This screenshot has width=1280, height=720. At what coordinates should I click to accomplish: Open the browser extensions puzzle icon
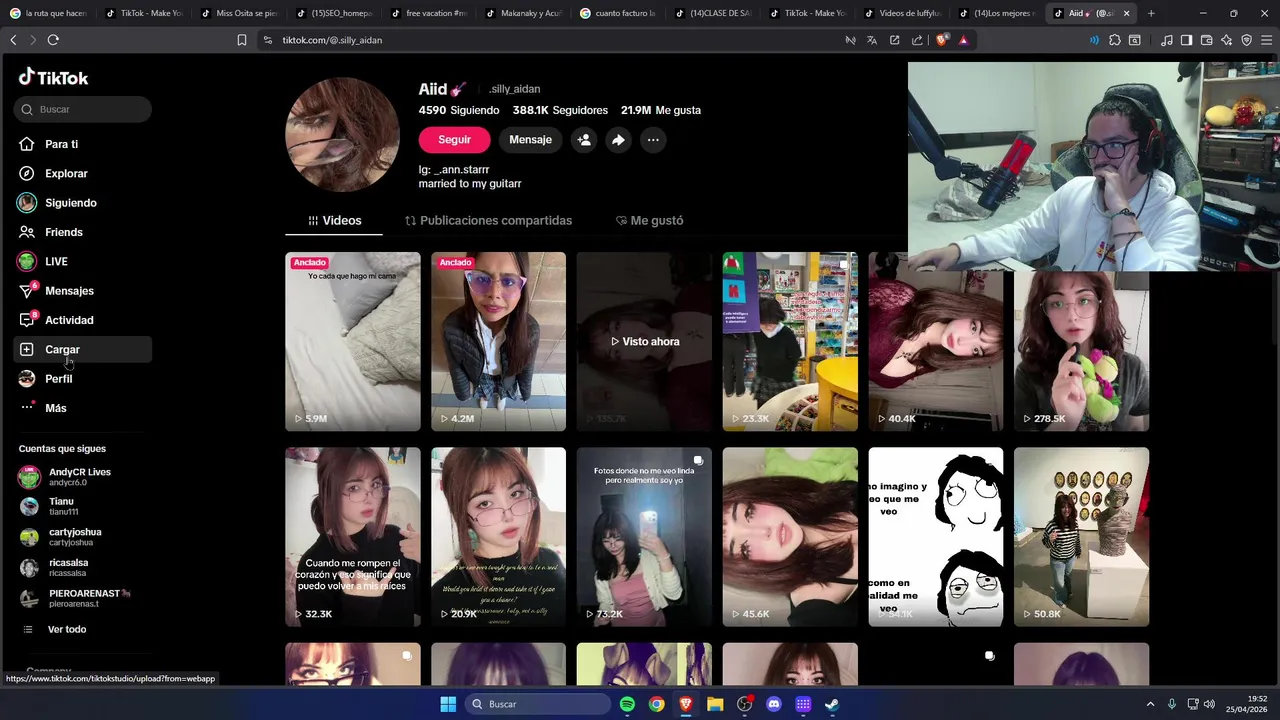click(1115, 40)
